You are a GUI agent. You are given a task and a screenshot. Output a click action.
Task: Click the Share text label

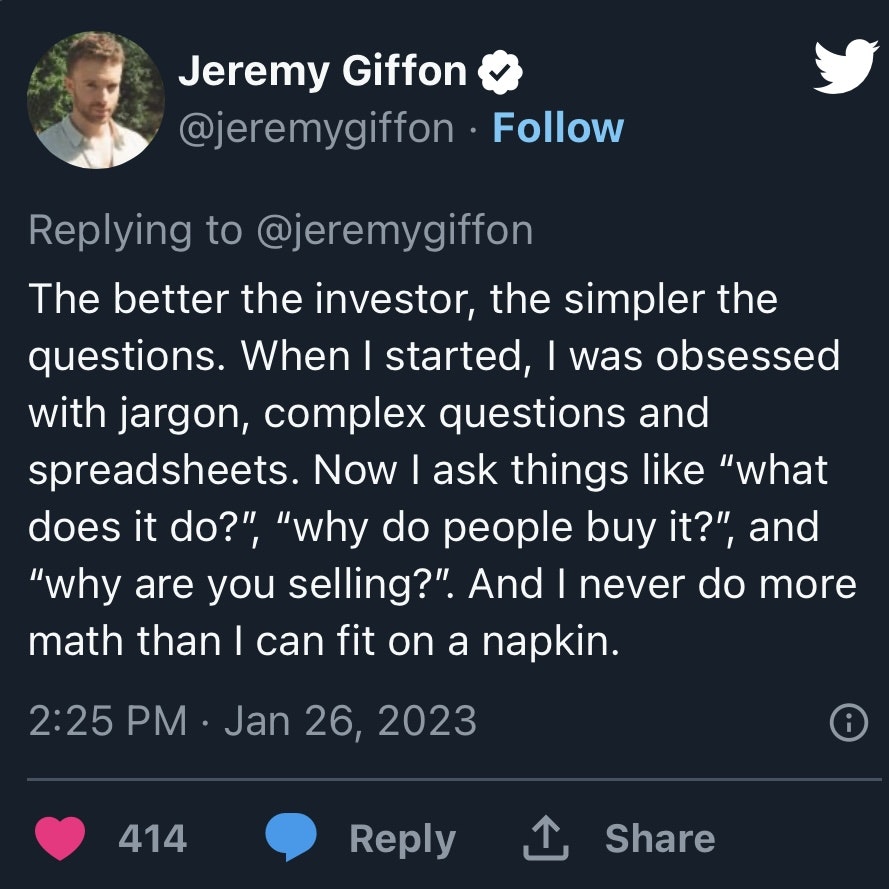[x=660, y=838]
